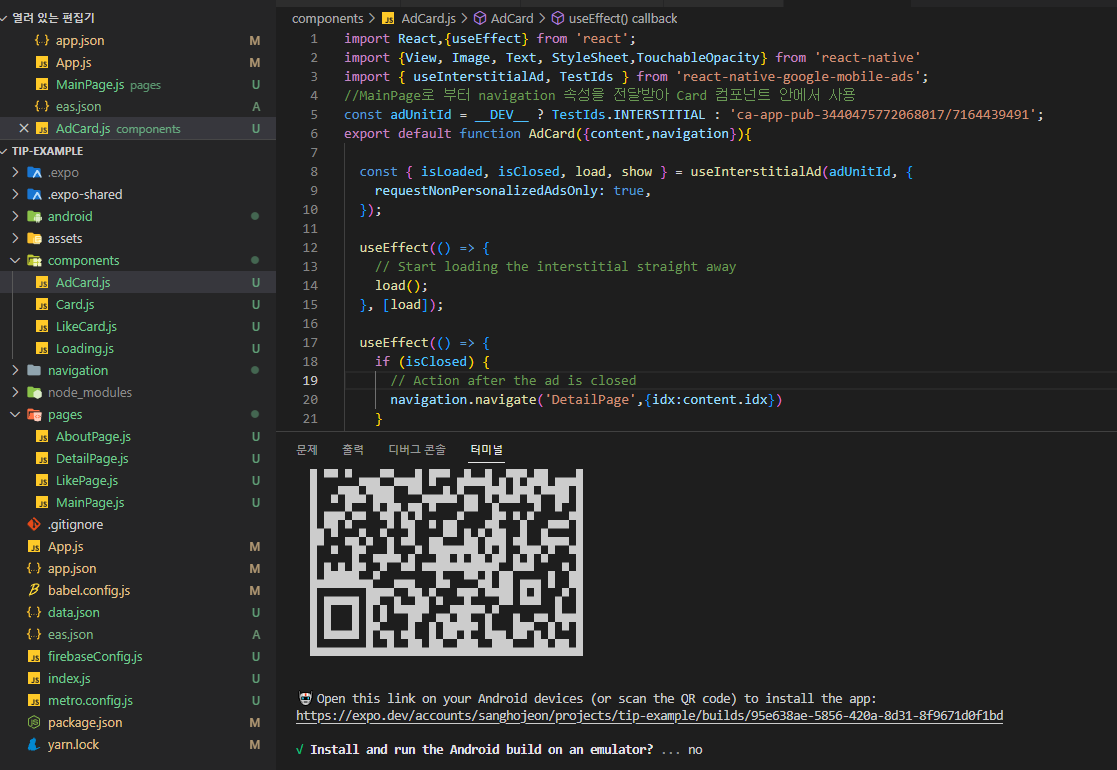Click the yarn.lock yarn icon
Viewport: 1117px width, 770px height.
pyautogui.click(x=34, y=744)
